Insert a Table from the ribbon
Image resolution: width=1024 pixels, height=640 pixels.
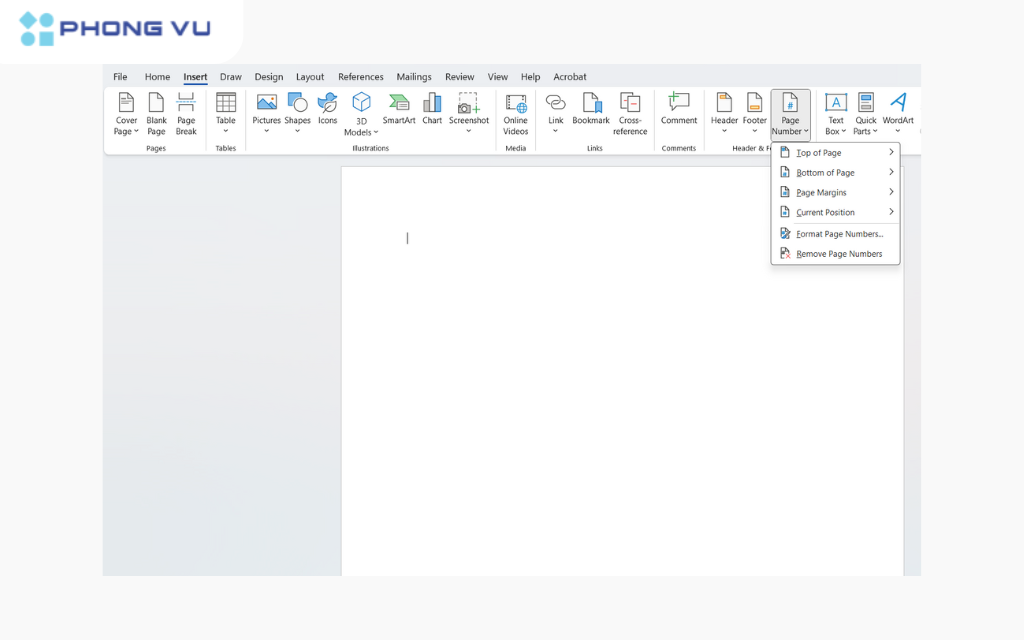point(225,112)
